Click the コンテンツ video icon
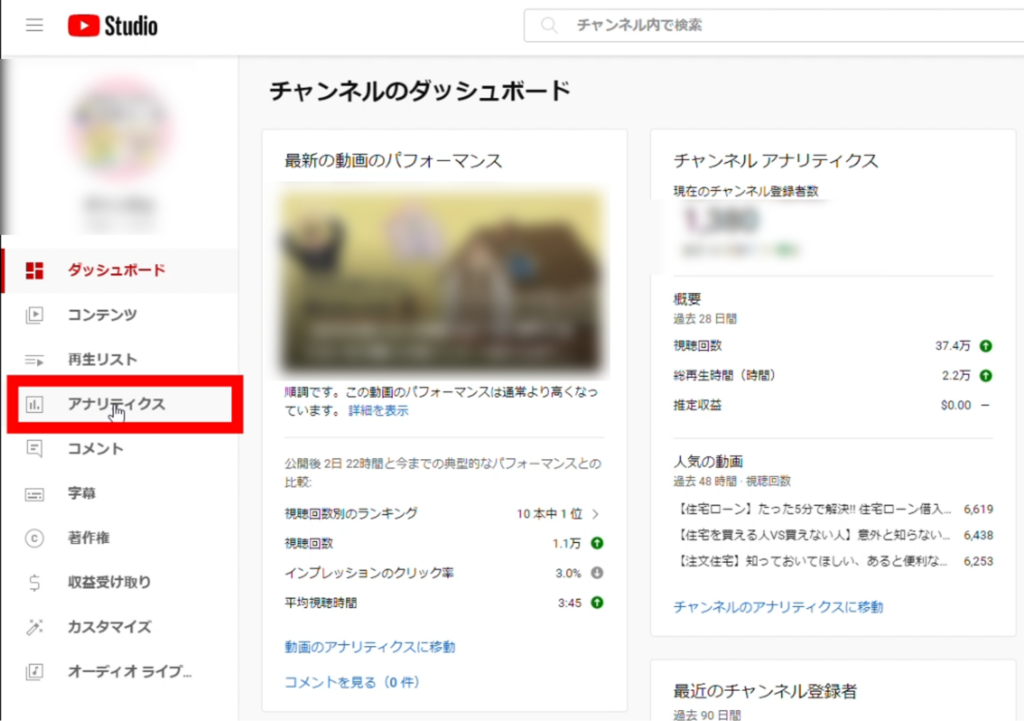 (x=35, y=315)
